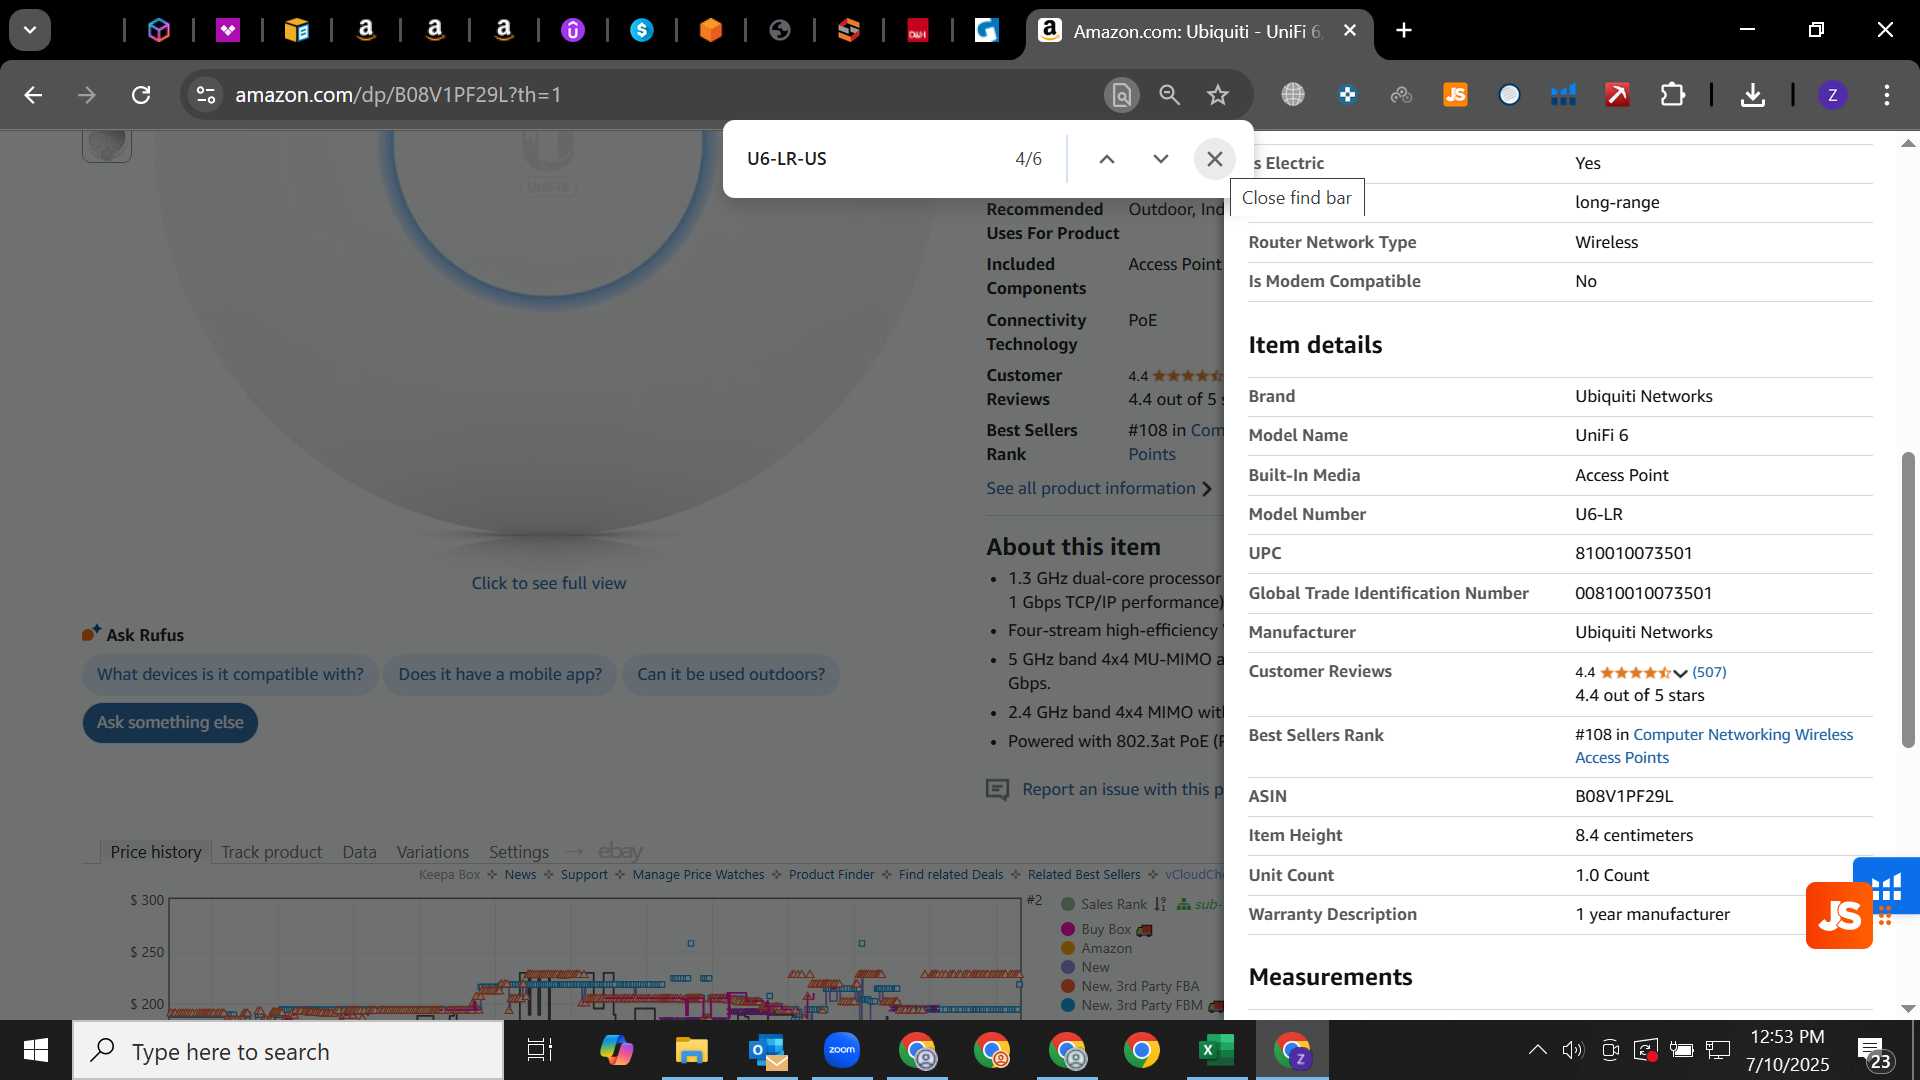Close the Amazon Ubiquiti tab

click(1349, 30)
